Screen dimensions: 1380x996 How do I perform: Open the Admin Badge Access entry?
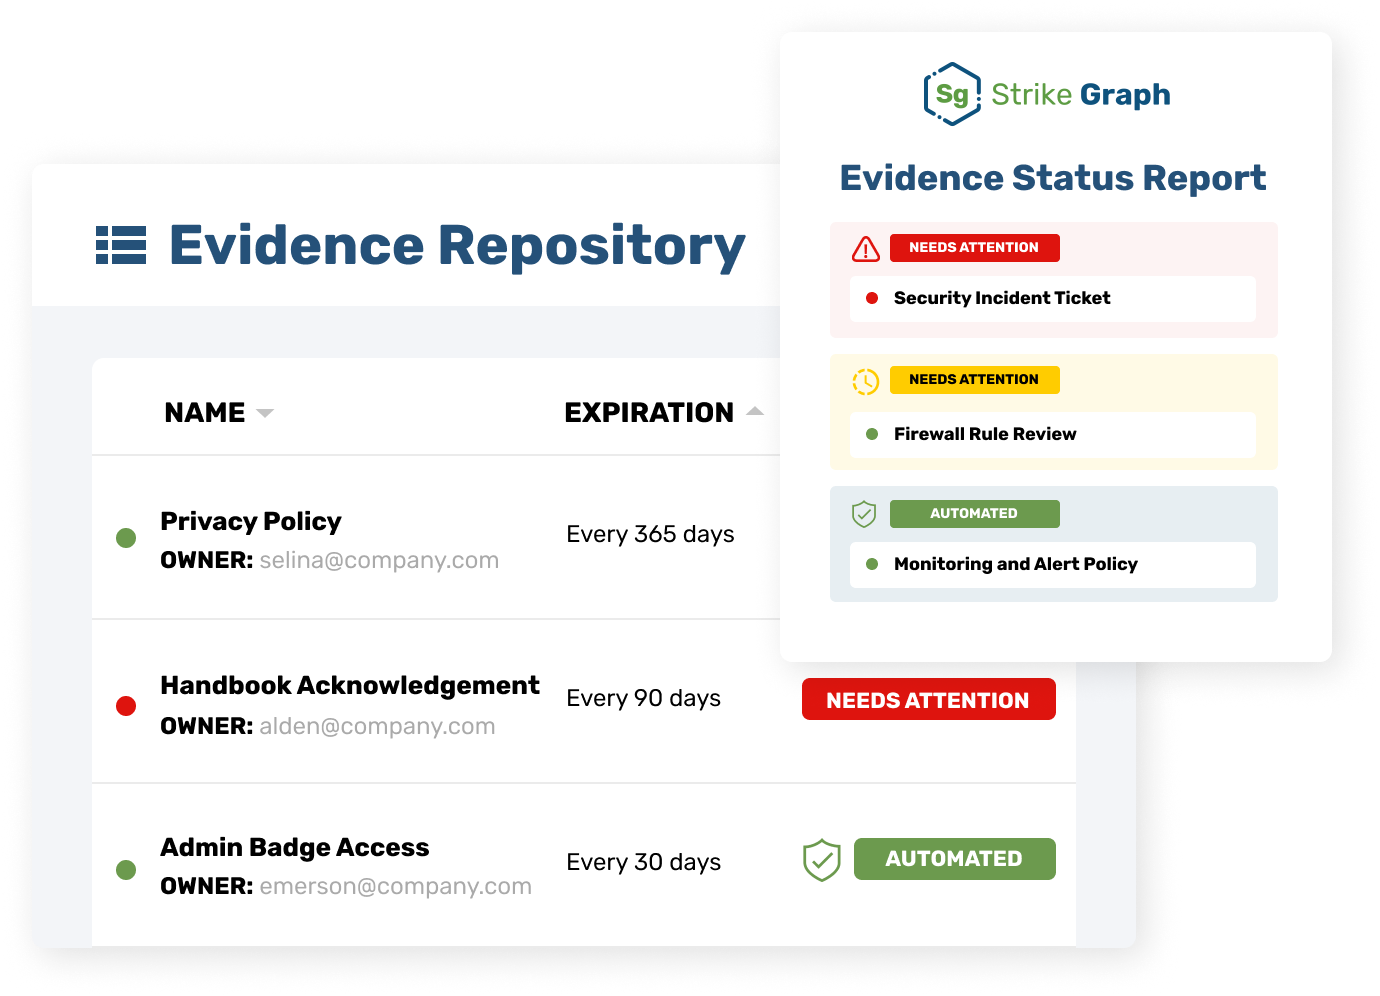(295, 847)
